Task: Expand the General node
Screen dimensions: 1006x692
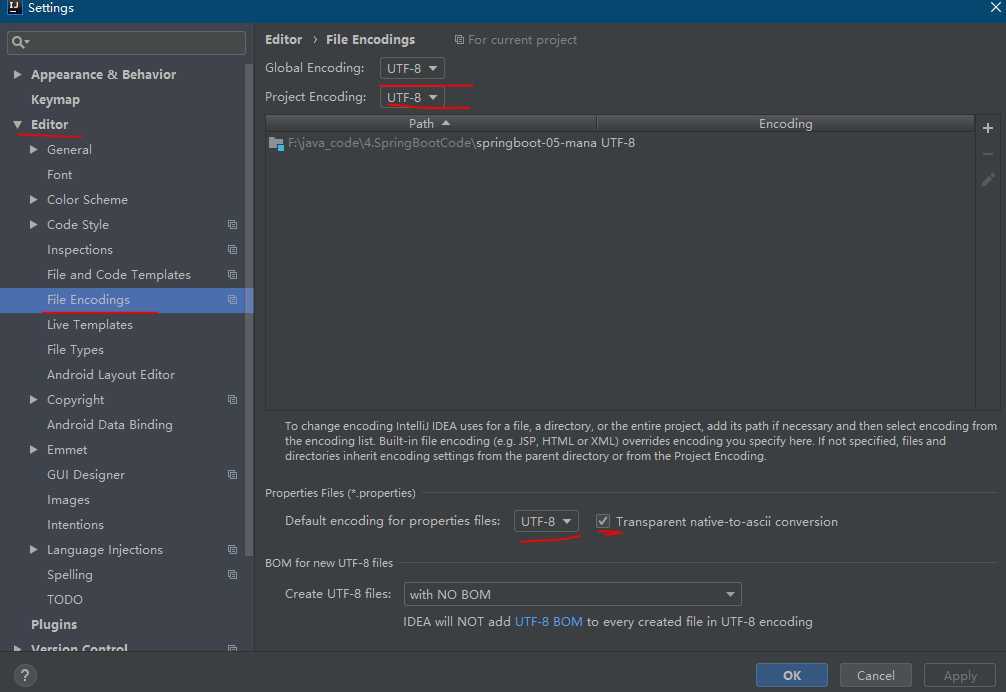Action: (33, 149)
